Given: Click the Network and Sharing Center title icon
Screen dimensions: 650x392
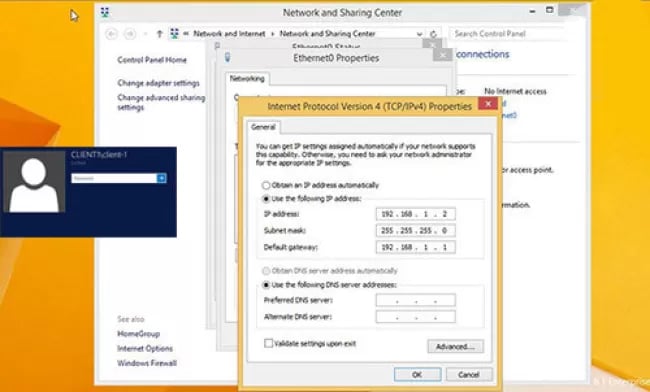Looking at the screenshot, I should pyautogui.click(x=105, y=12).
